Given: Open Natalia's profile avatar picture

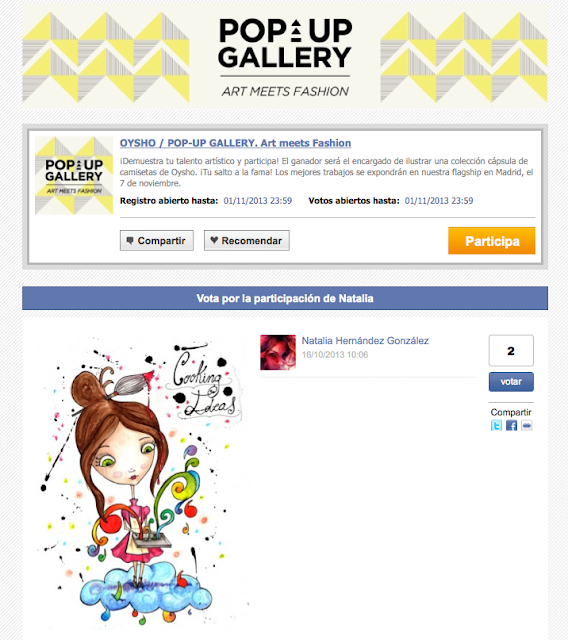Looking at the screenshot, I should click(278, 352).
